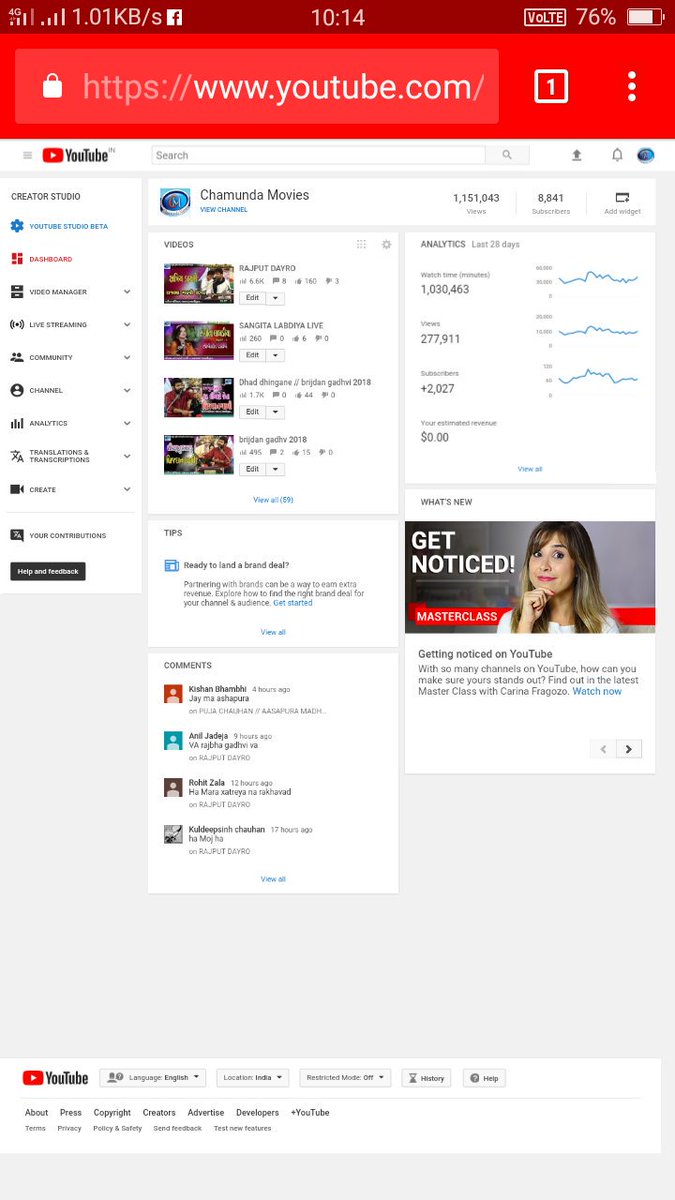Click Edit button for brijdan gadhv 2018
The width and height of the screenshot is (675, 1200).
click(x=252, y=469)
